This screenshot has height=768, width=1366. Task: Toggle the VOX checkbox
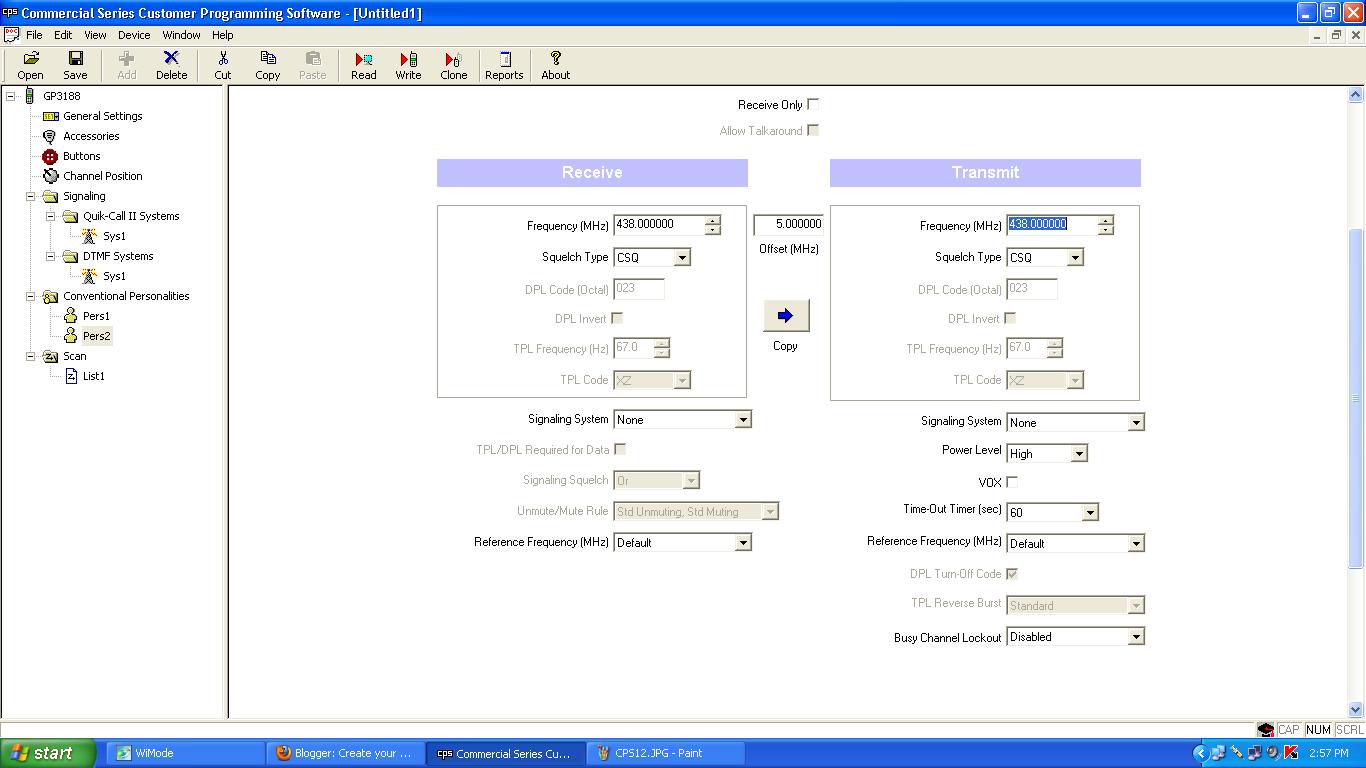(1012, 482)
